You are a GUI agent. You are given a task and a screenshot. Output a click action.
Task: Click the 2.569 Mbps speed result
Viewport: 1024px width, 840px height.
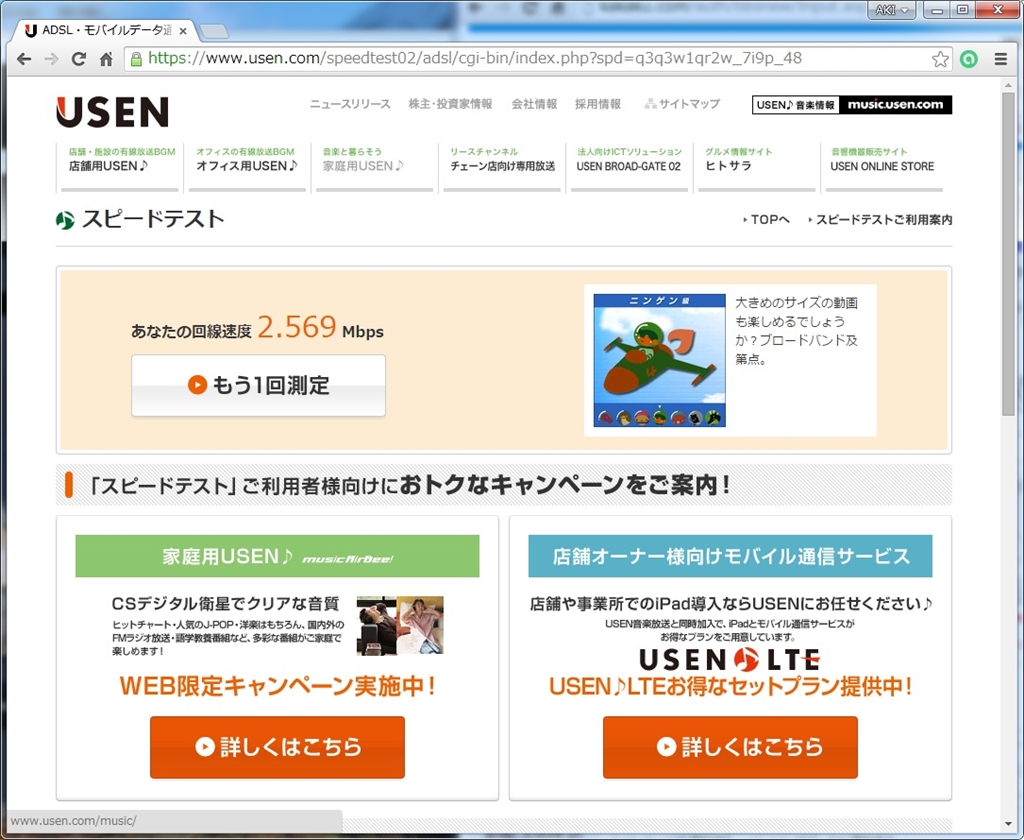pos(320,327)
